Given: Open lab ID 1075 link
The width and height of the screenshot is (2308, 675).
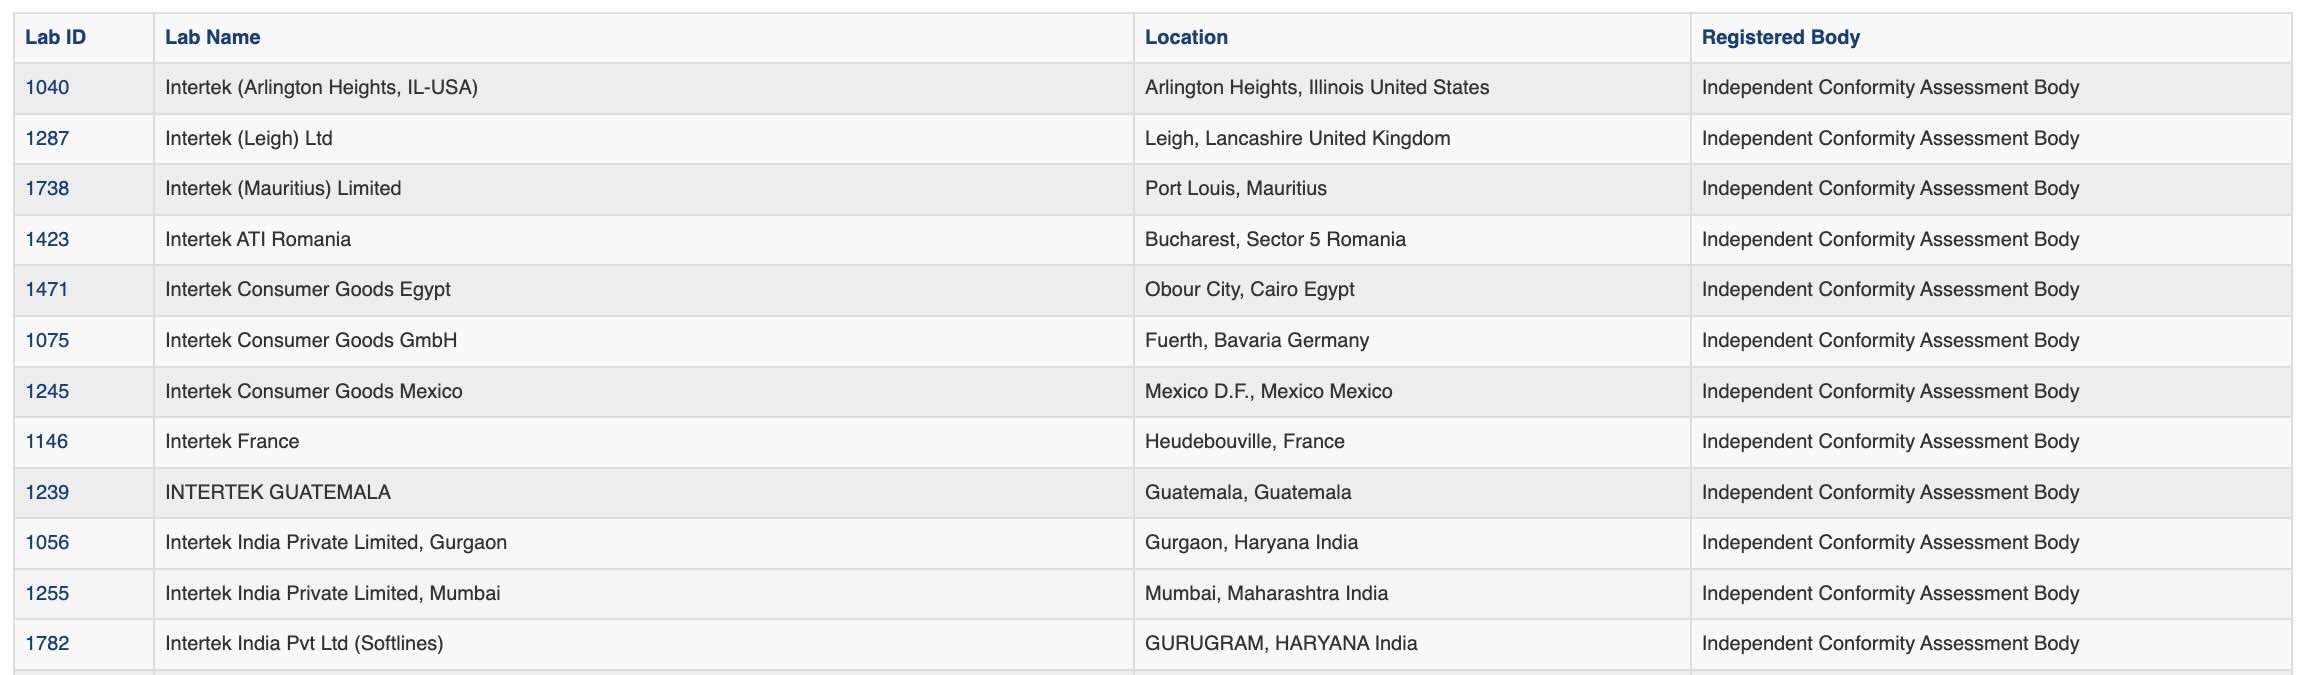Looking at the screenshot, I should coord(47,341).
